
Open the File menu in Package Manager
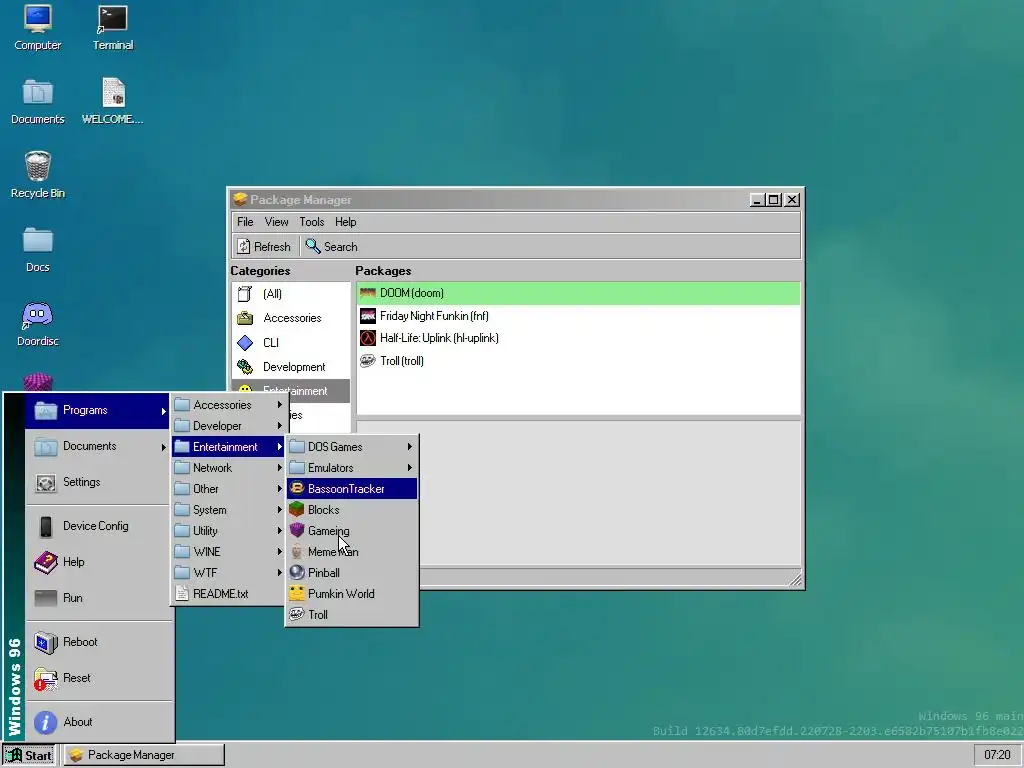tap(245, 222)
